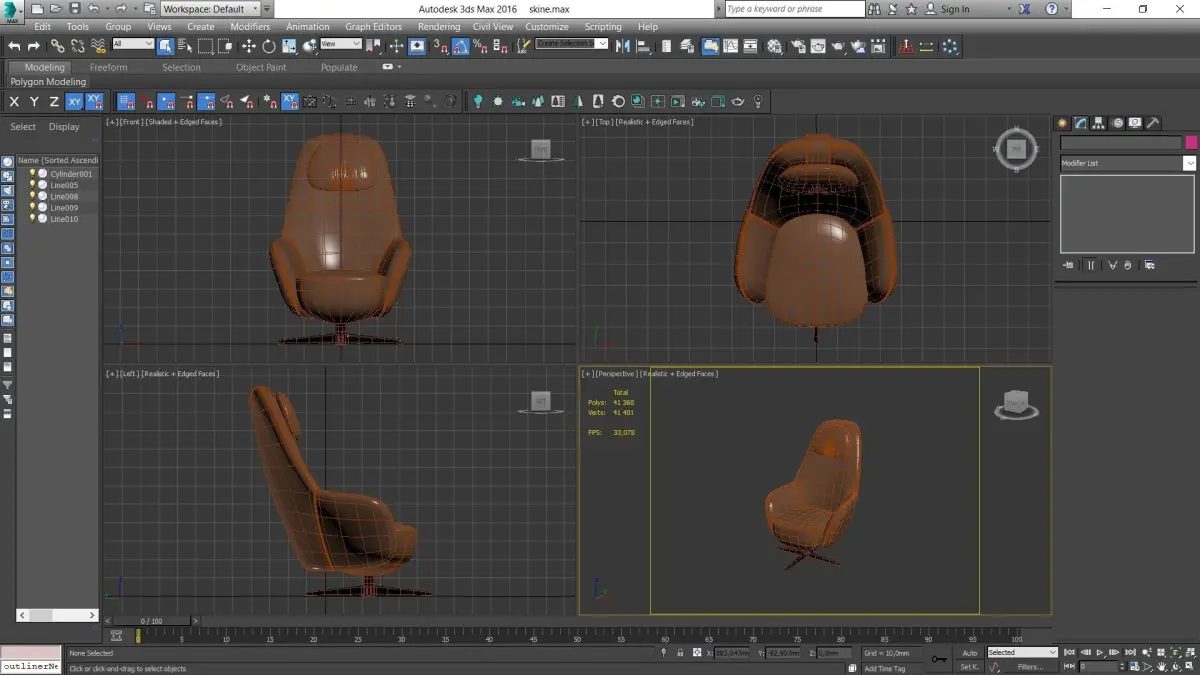Toggle XY plane axis constraint
The height and width of the screenshot is (675, 1200).
(x=74, y=101)
